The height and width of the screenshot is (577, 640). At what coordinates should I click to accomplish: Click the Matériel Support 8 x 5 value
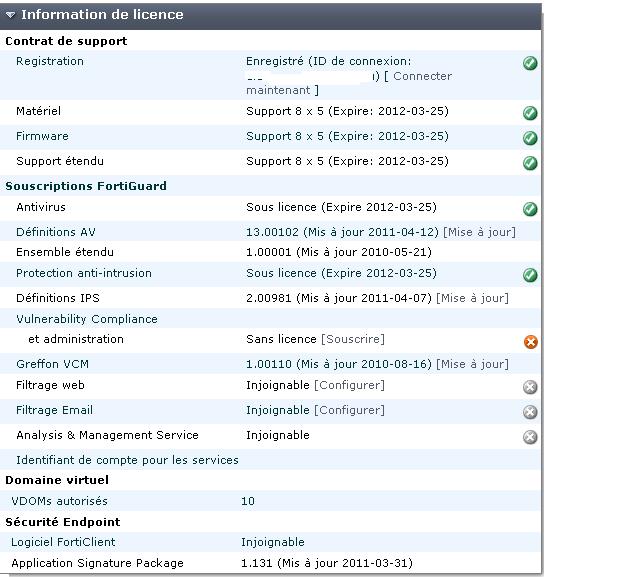click(x=347, y=111)
